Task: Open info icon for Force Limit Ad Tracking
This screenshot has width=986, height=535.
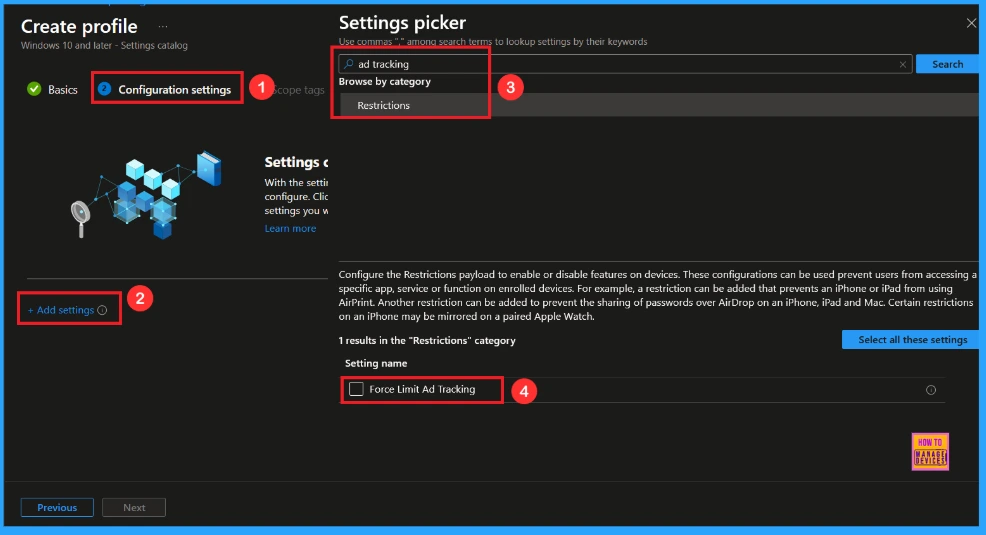Action: [931, 390]
